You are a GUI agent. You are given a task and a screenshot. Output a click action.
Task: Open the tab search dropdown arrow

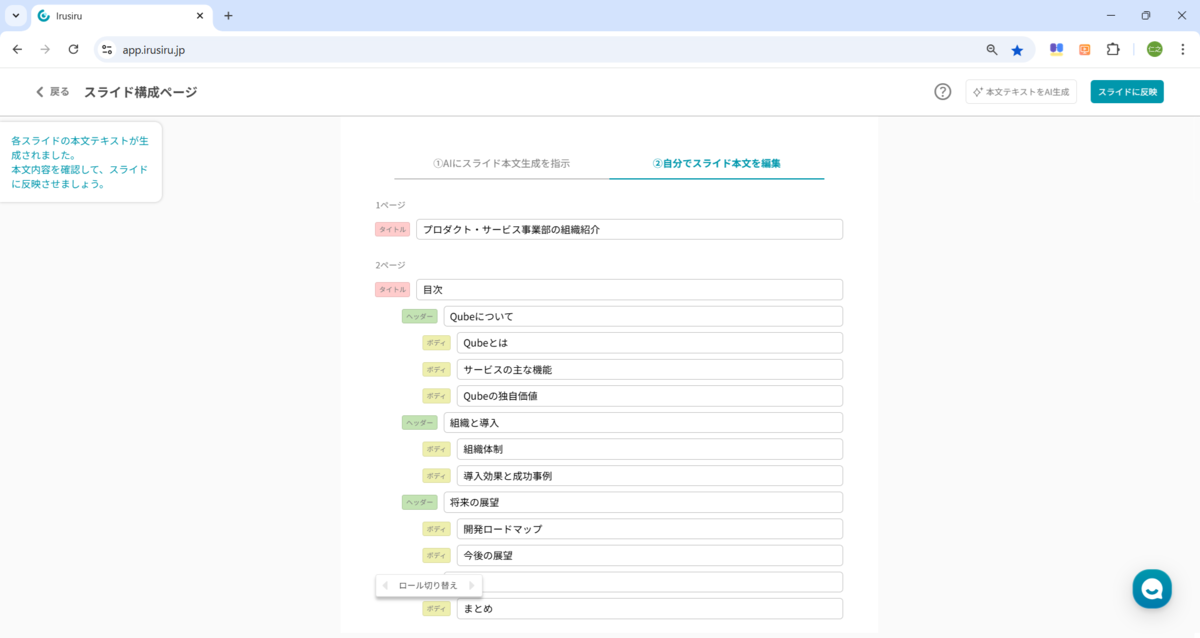[16, 16]
